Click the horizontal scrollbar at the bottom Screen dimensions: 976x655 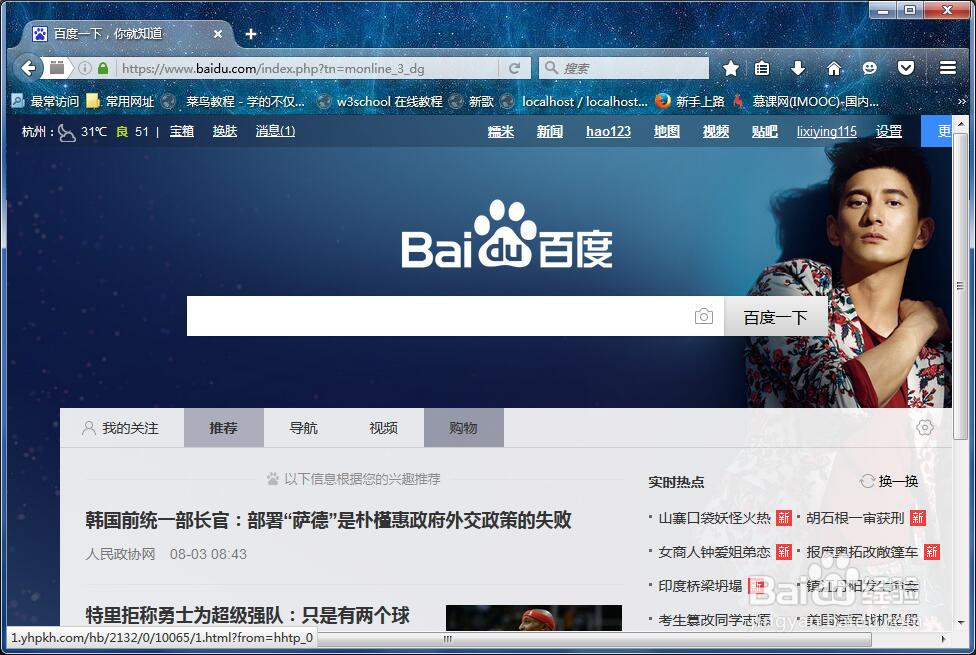(x=594, y=639)
